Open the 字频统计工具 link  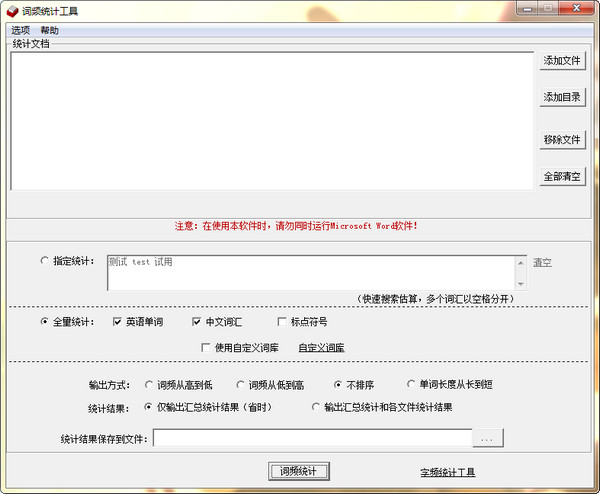[x=447, y=472]
